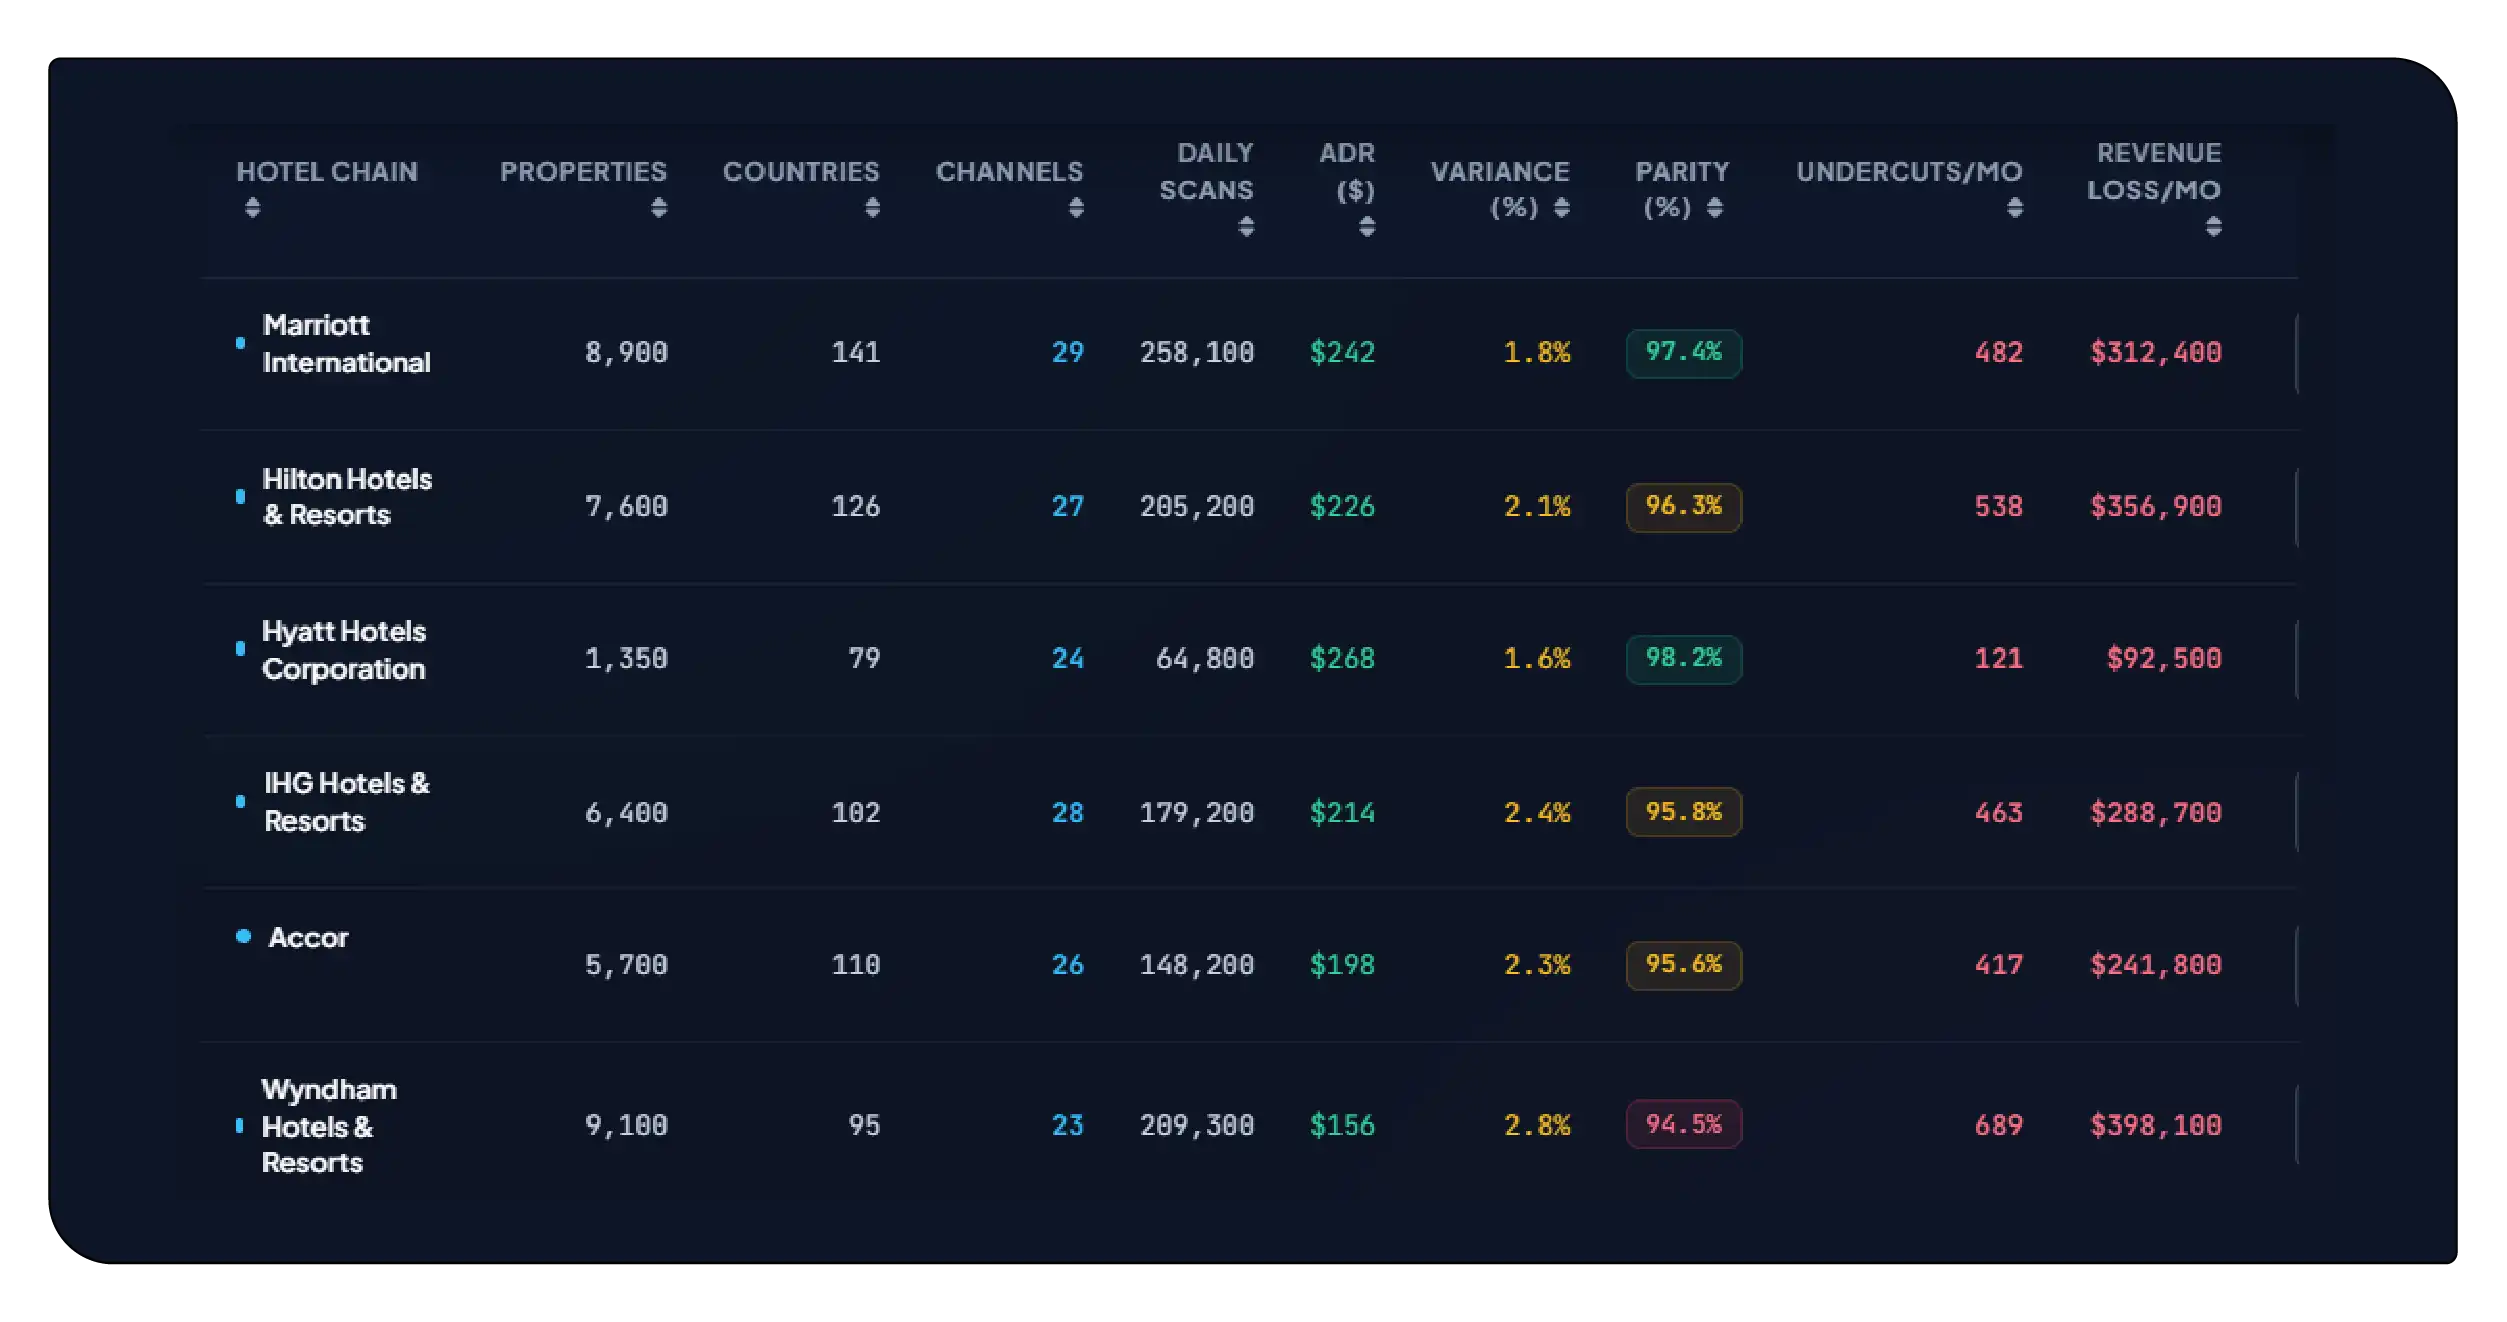Click IHG's 6,400 properties value
The image size is (2507, 1322).
(x=626, y=813)
